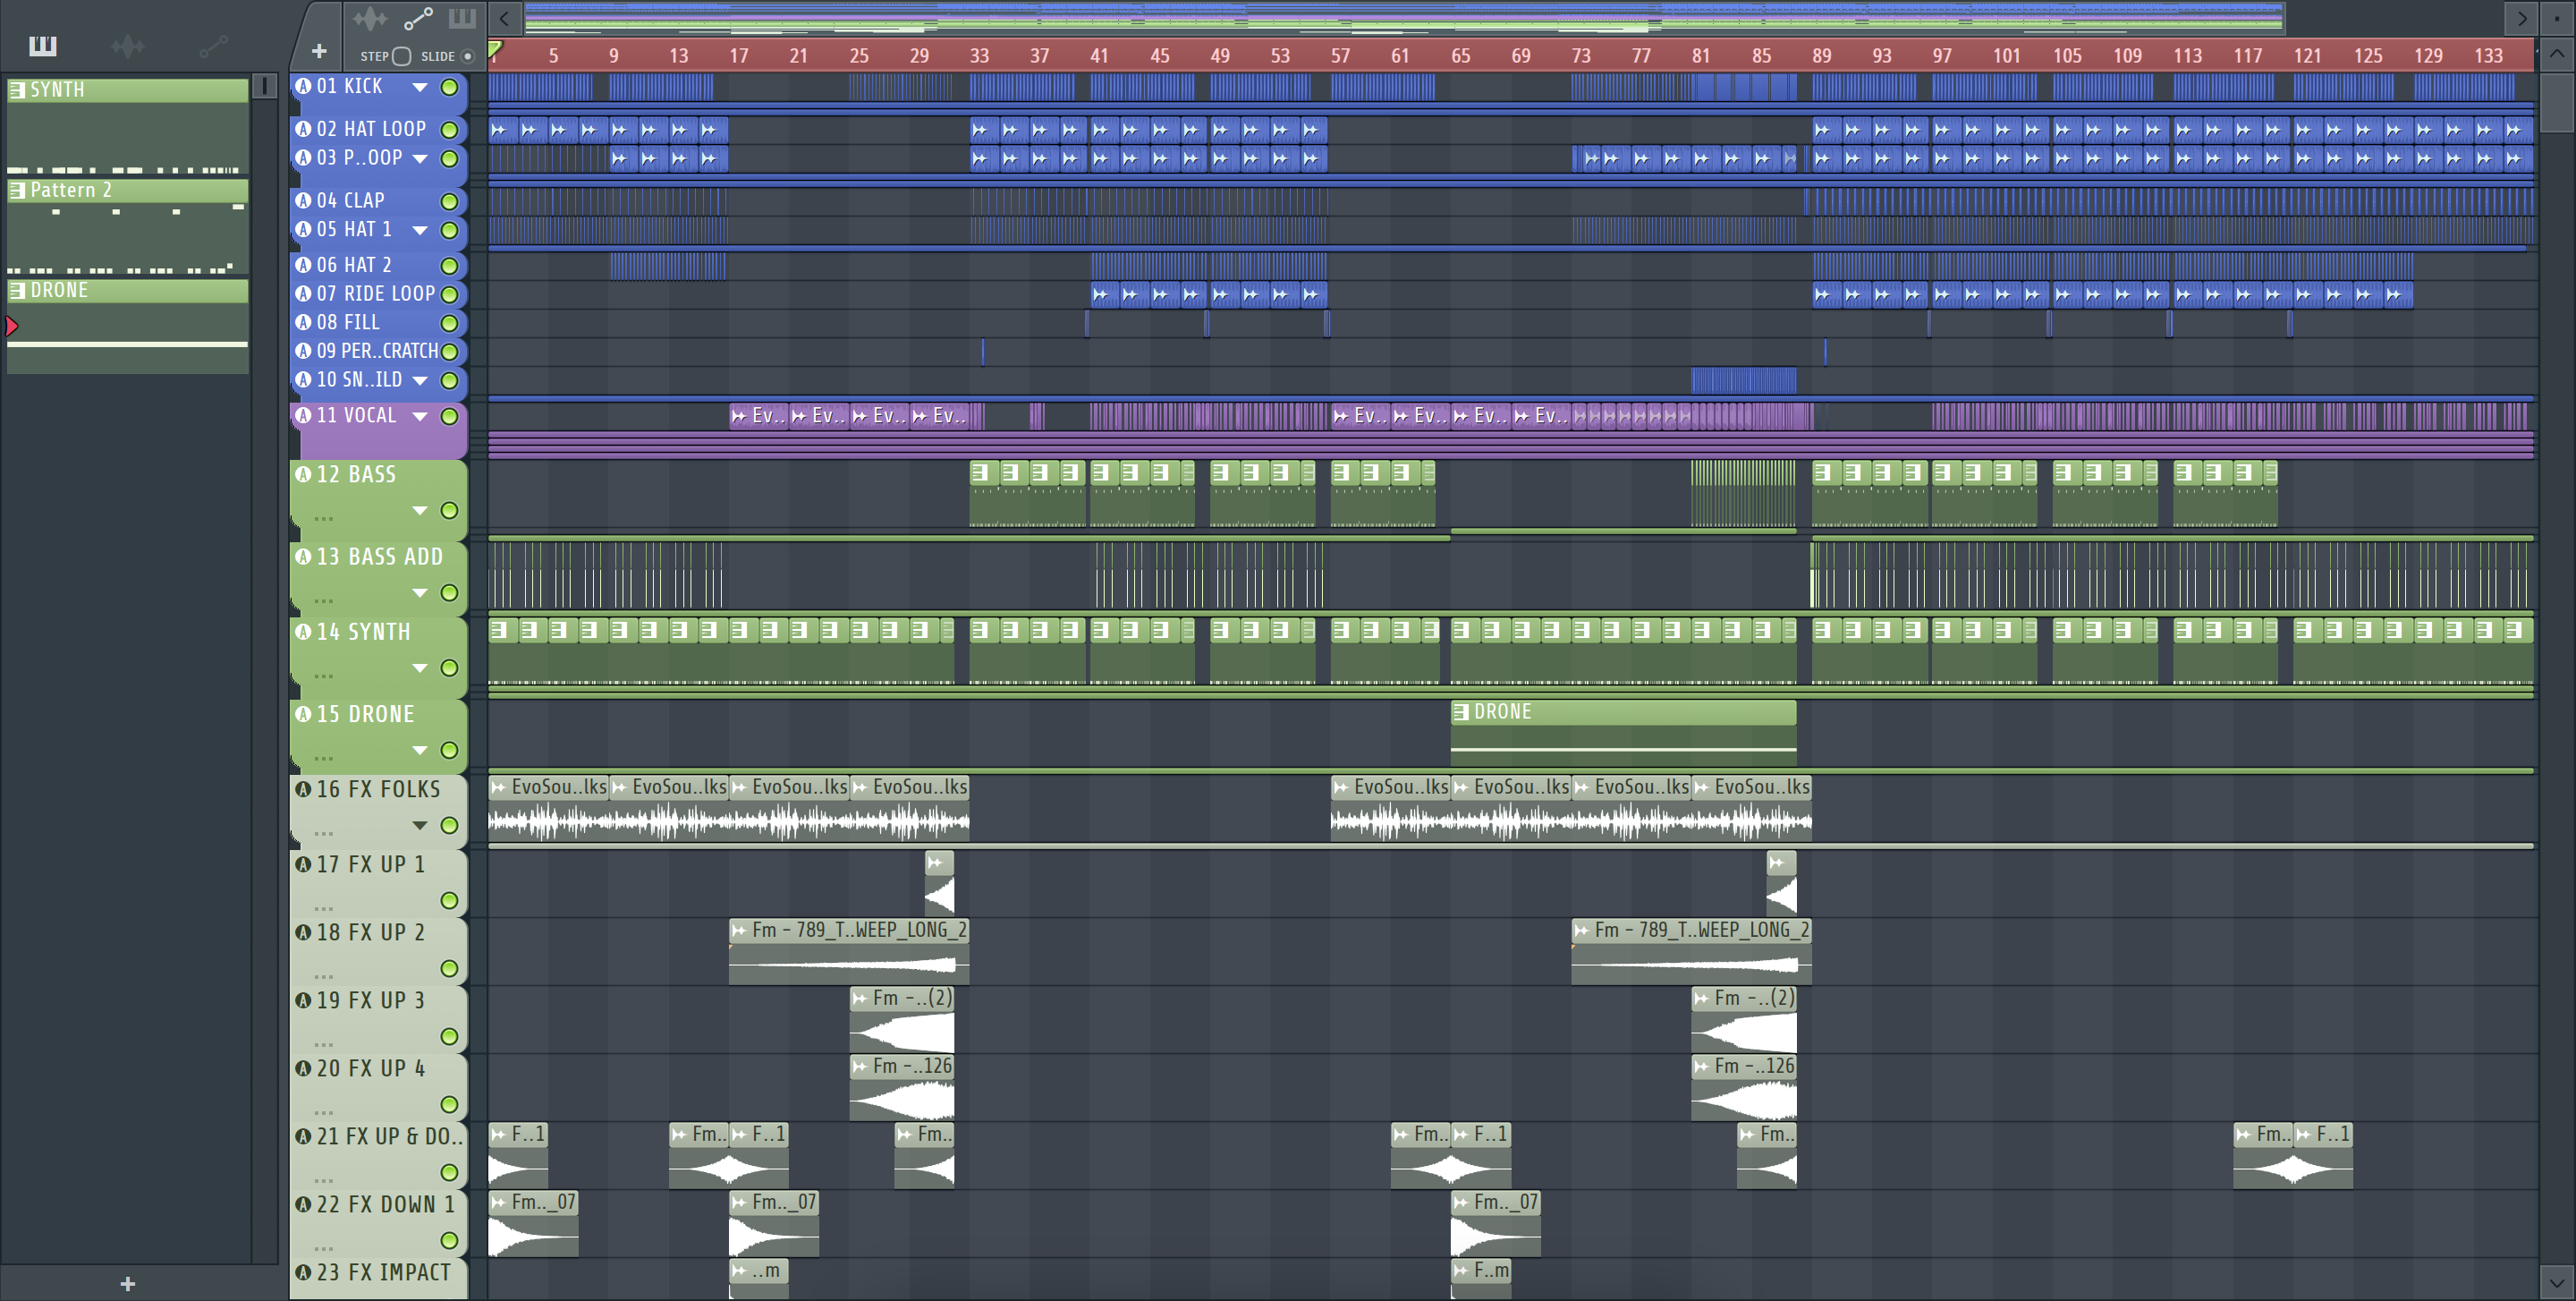The height and width of the screenshot is (1301, 2576).
Task: Collapse the 13 BASS ADD track group arrow
Action: point(420,593)
